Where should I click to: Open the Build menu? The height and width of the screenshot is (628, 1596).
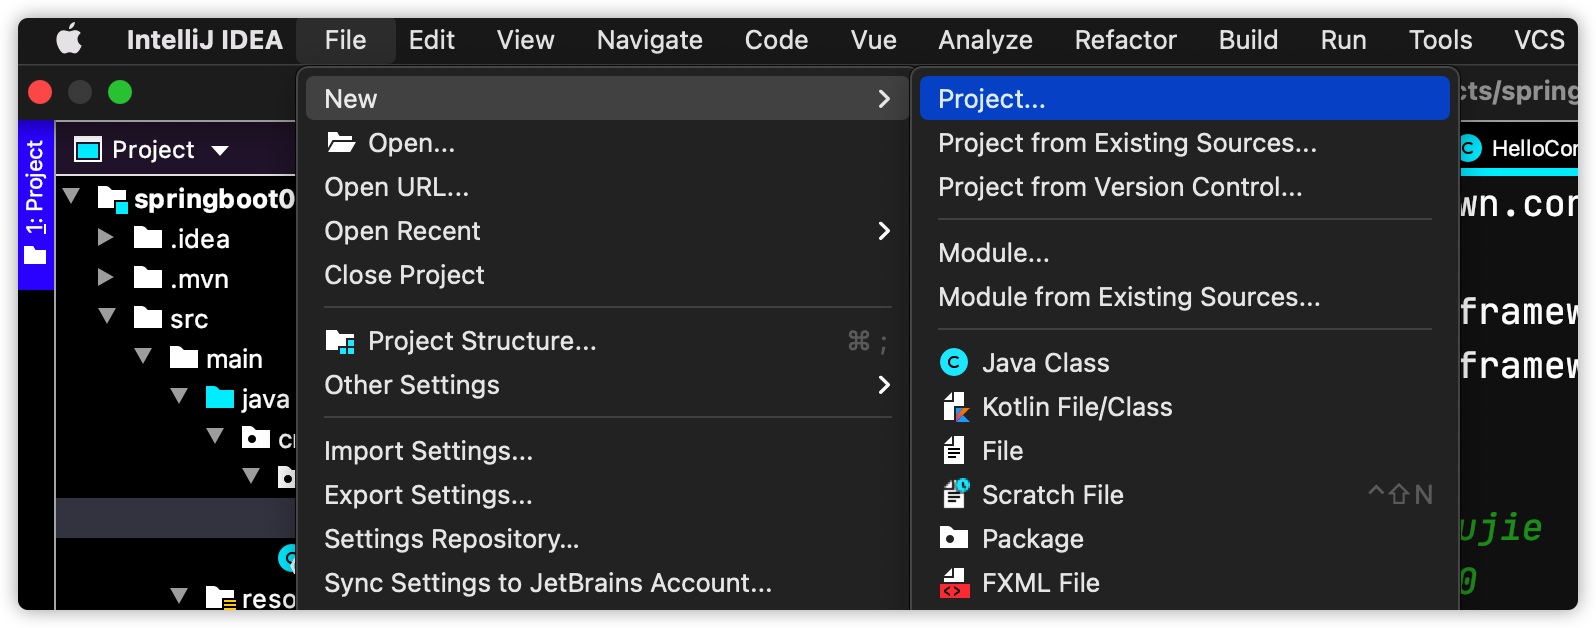pos(1249,40)
